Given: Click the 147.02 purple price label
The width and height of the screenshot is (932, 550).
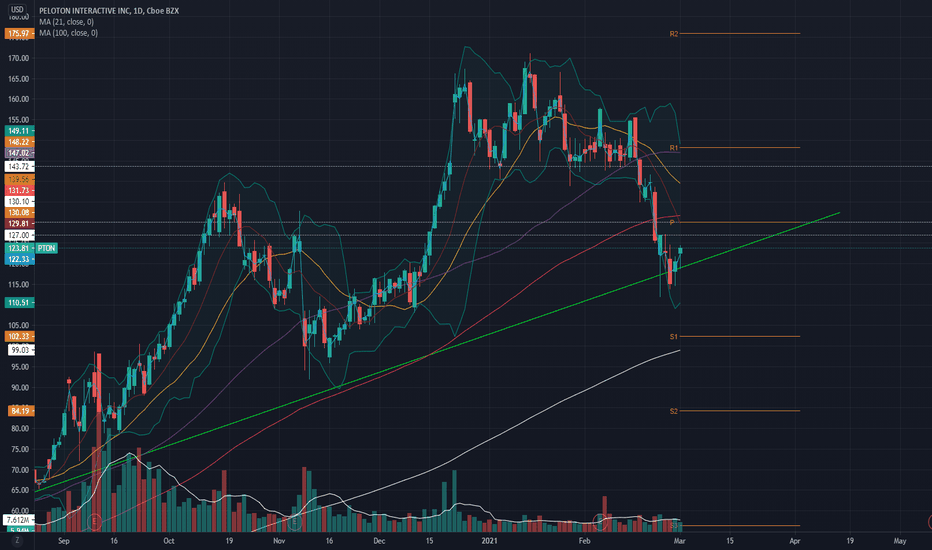Looking at the screenshot, I should pyautogui.click(x=19, y=153).
